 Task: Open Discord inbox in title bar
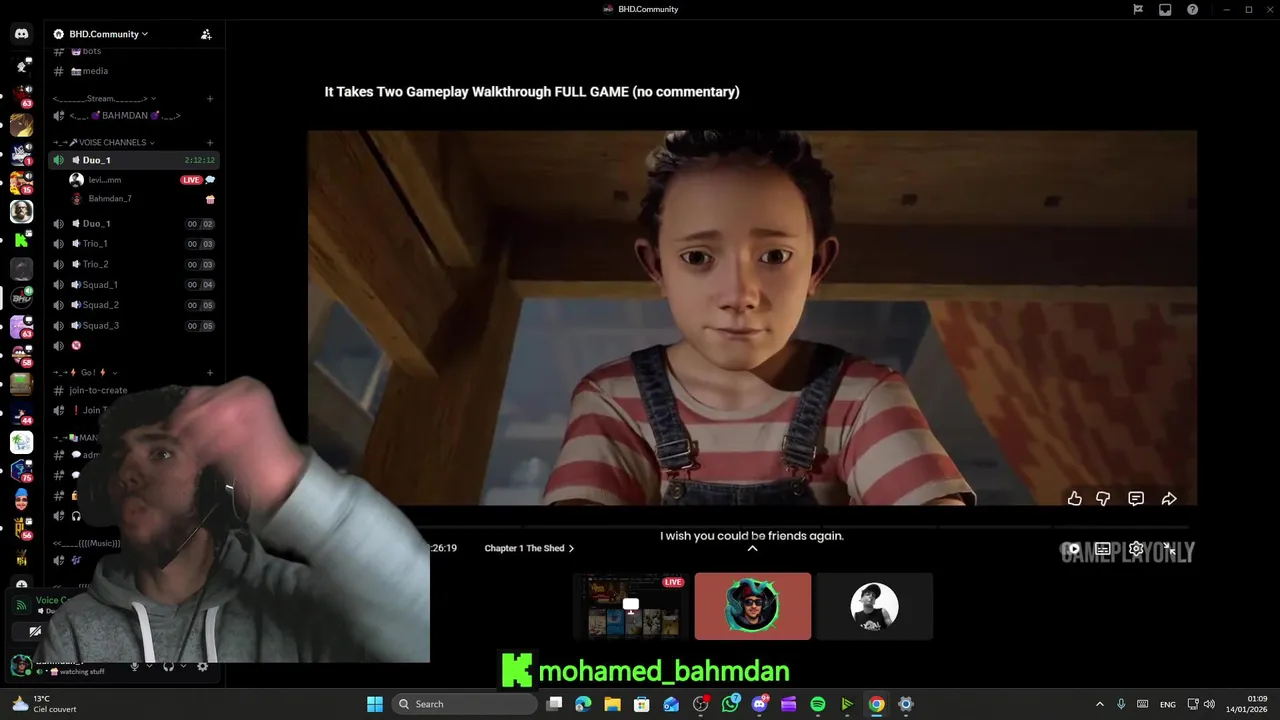[1165, 9]
